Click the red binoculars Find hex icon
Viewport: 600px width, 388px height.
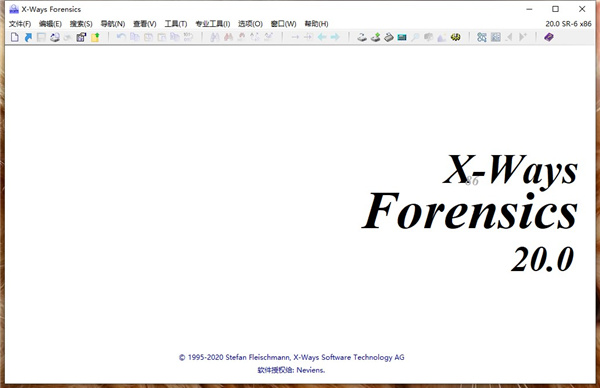pyautogui.click(x=228, y=37)
